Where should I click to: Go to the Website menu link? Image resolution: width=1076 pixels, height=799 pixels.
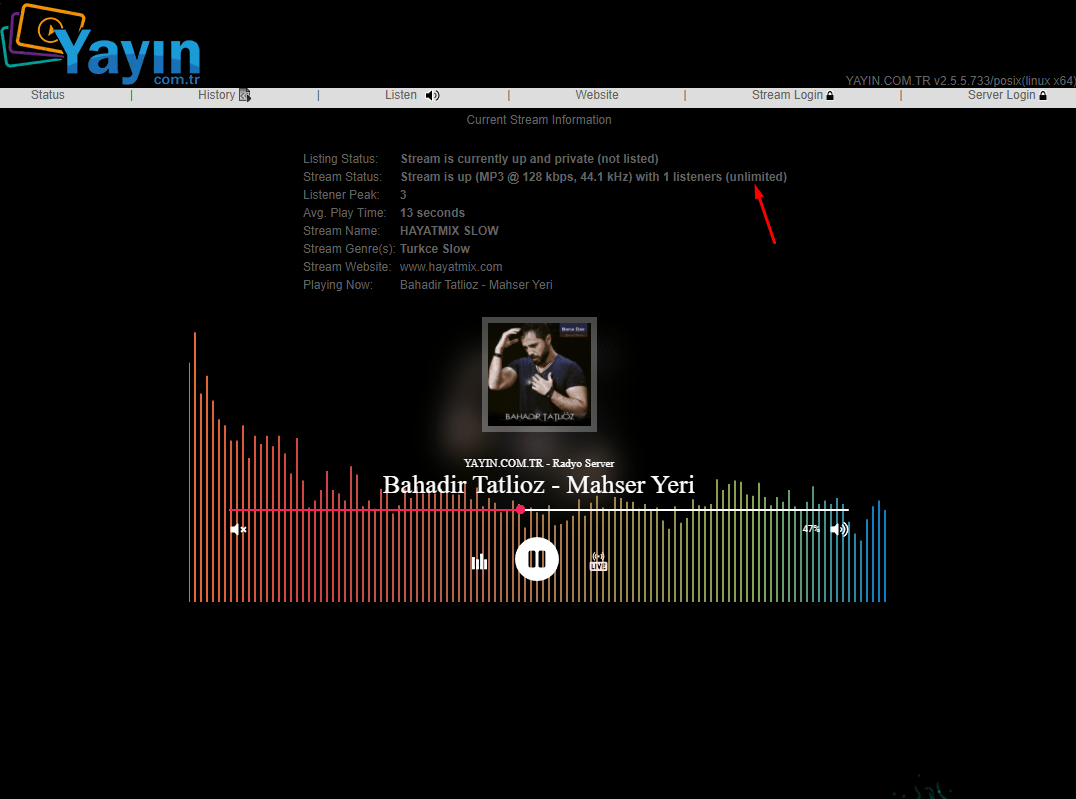pyautogui.click(x=596, y=95)
